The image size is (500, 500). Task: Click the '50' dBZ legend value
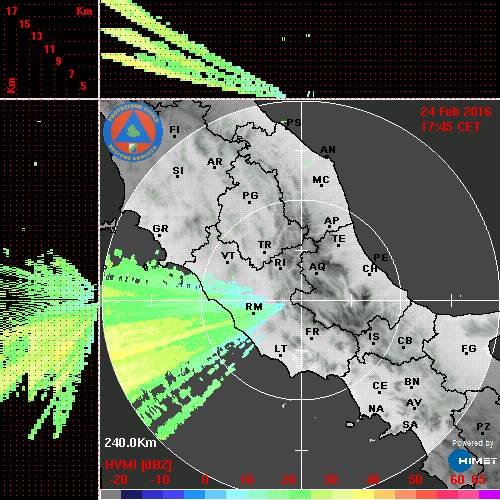coord(415,480)
